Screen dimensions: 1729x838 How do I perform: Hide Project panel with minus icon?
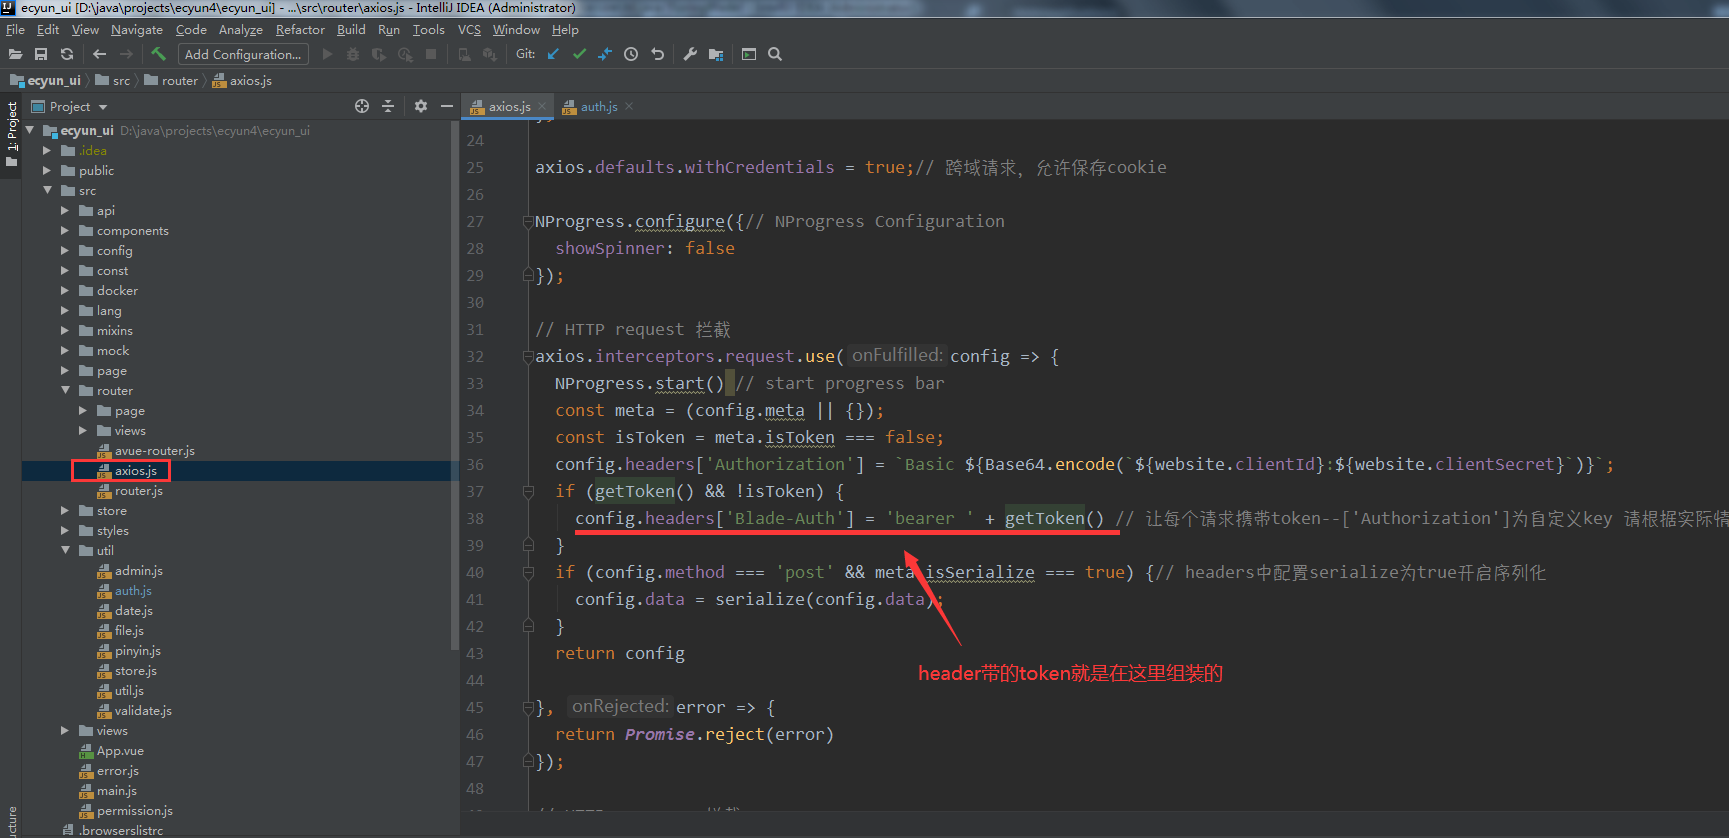pyautogui.click(x=447, y=106)
